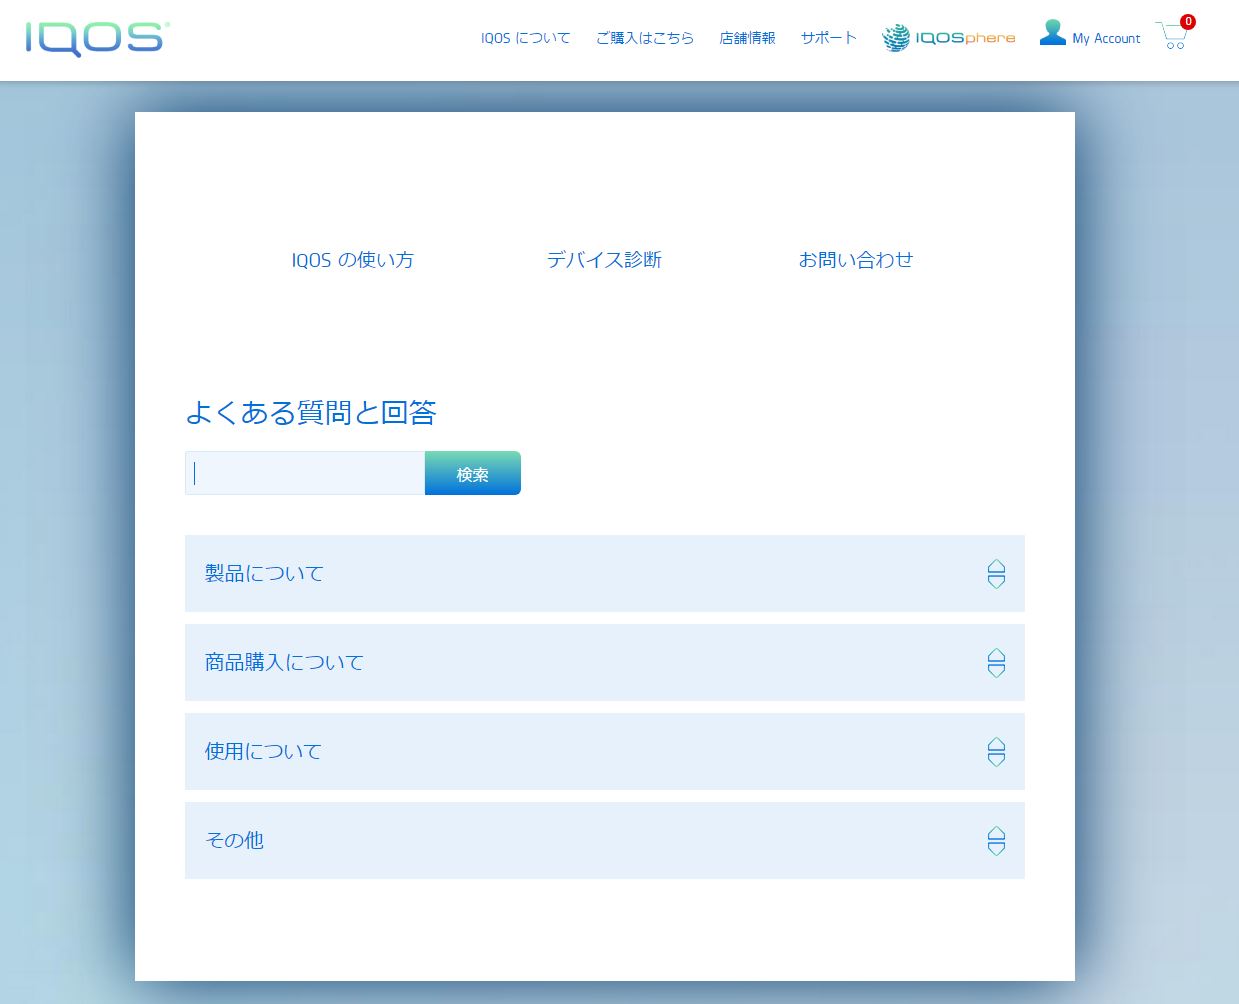Open the サポート menu item
The height and width of the screenshot is (1004, 1239).
(x=828, y=38)
